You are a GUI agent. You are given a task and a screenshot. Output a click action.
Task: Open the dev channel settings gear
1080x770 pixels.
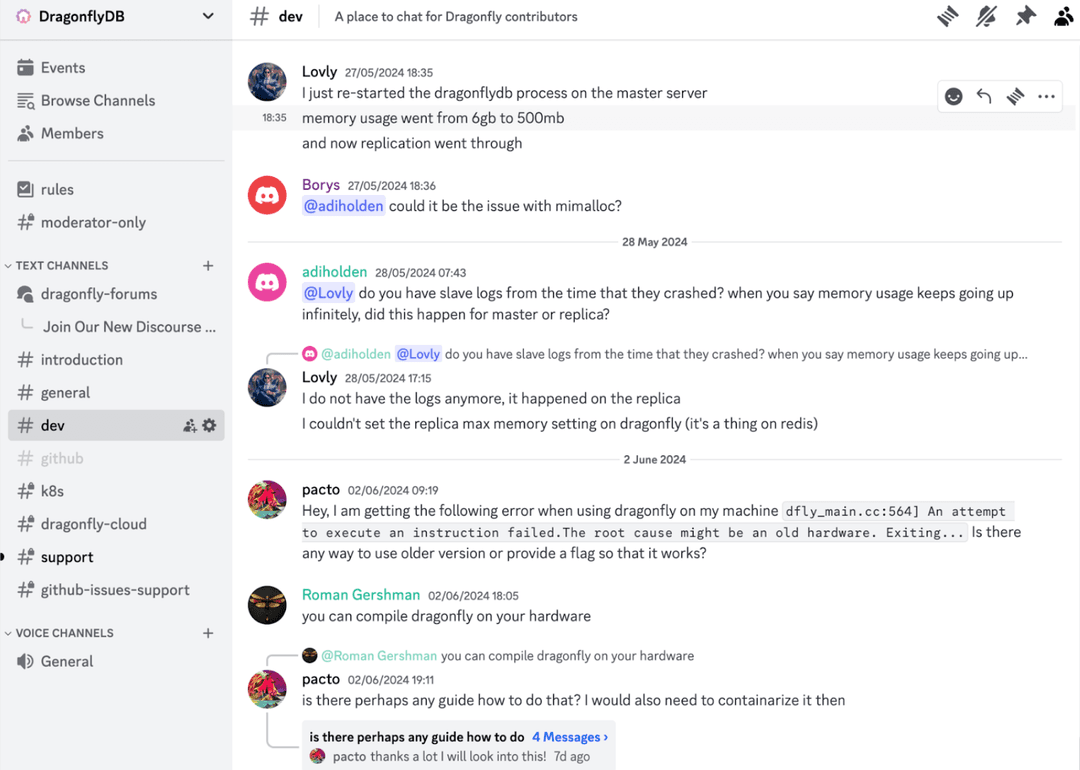pos(209,425)
